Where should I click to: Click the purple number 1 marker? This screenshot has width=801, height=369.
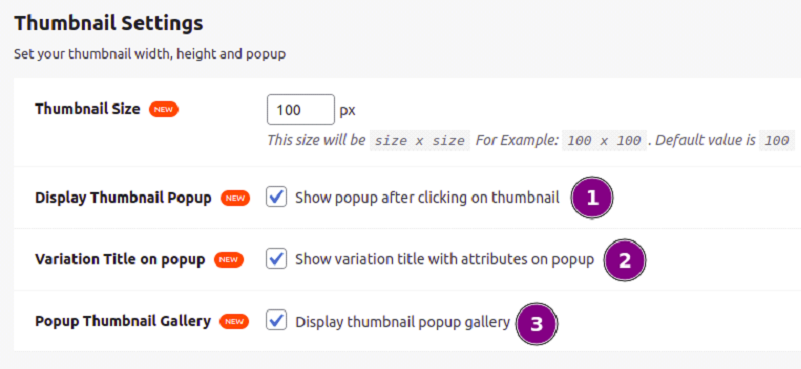click(x=592, y=198)
